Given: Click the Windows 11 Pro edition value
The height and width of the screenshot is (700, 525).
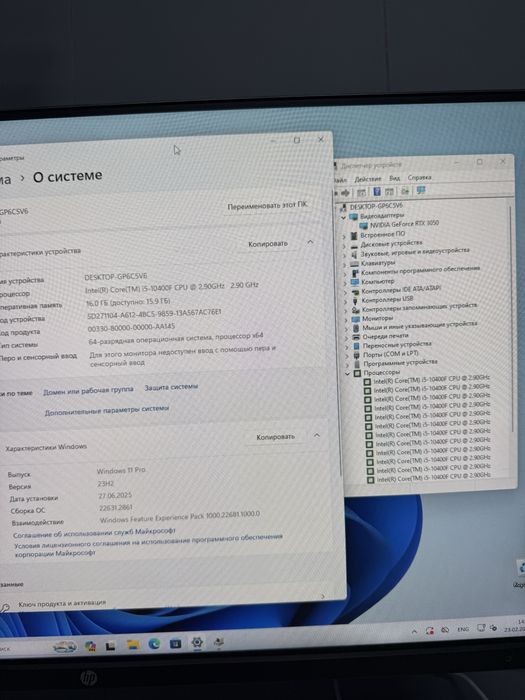Looking at the screenshot, I should pyautogui.click(x=121, y=470).
